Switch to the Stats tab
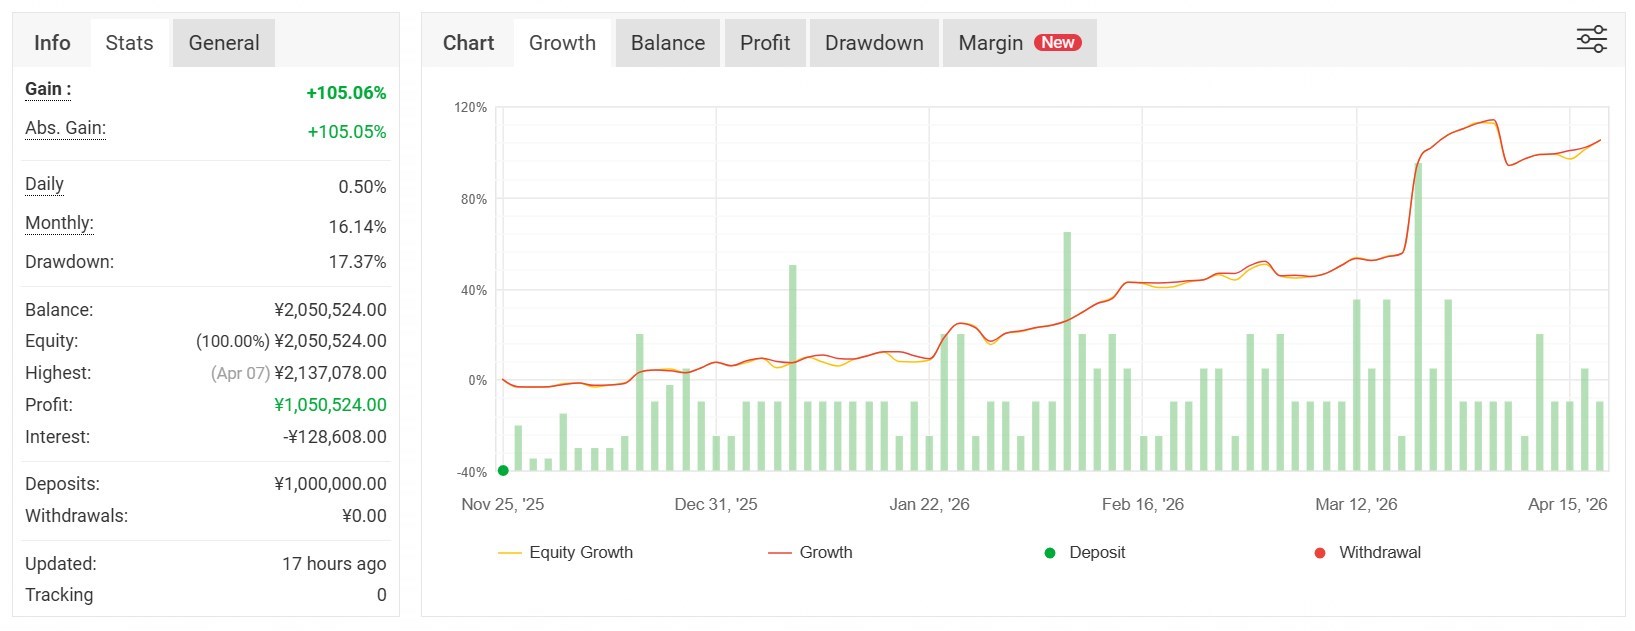This screenshot has width=1635, height=631. (129, 43)
